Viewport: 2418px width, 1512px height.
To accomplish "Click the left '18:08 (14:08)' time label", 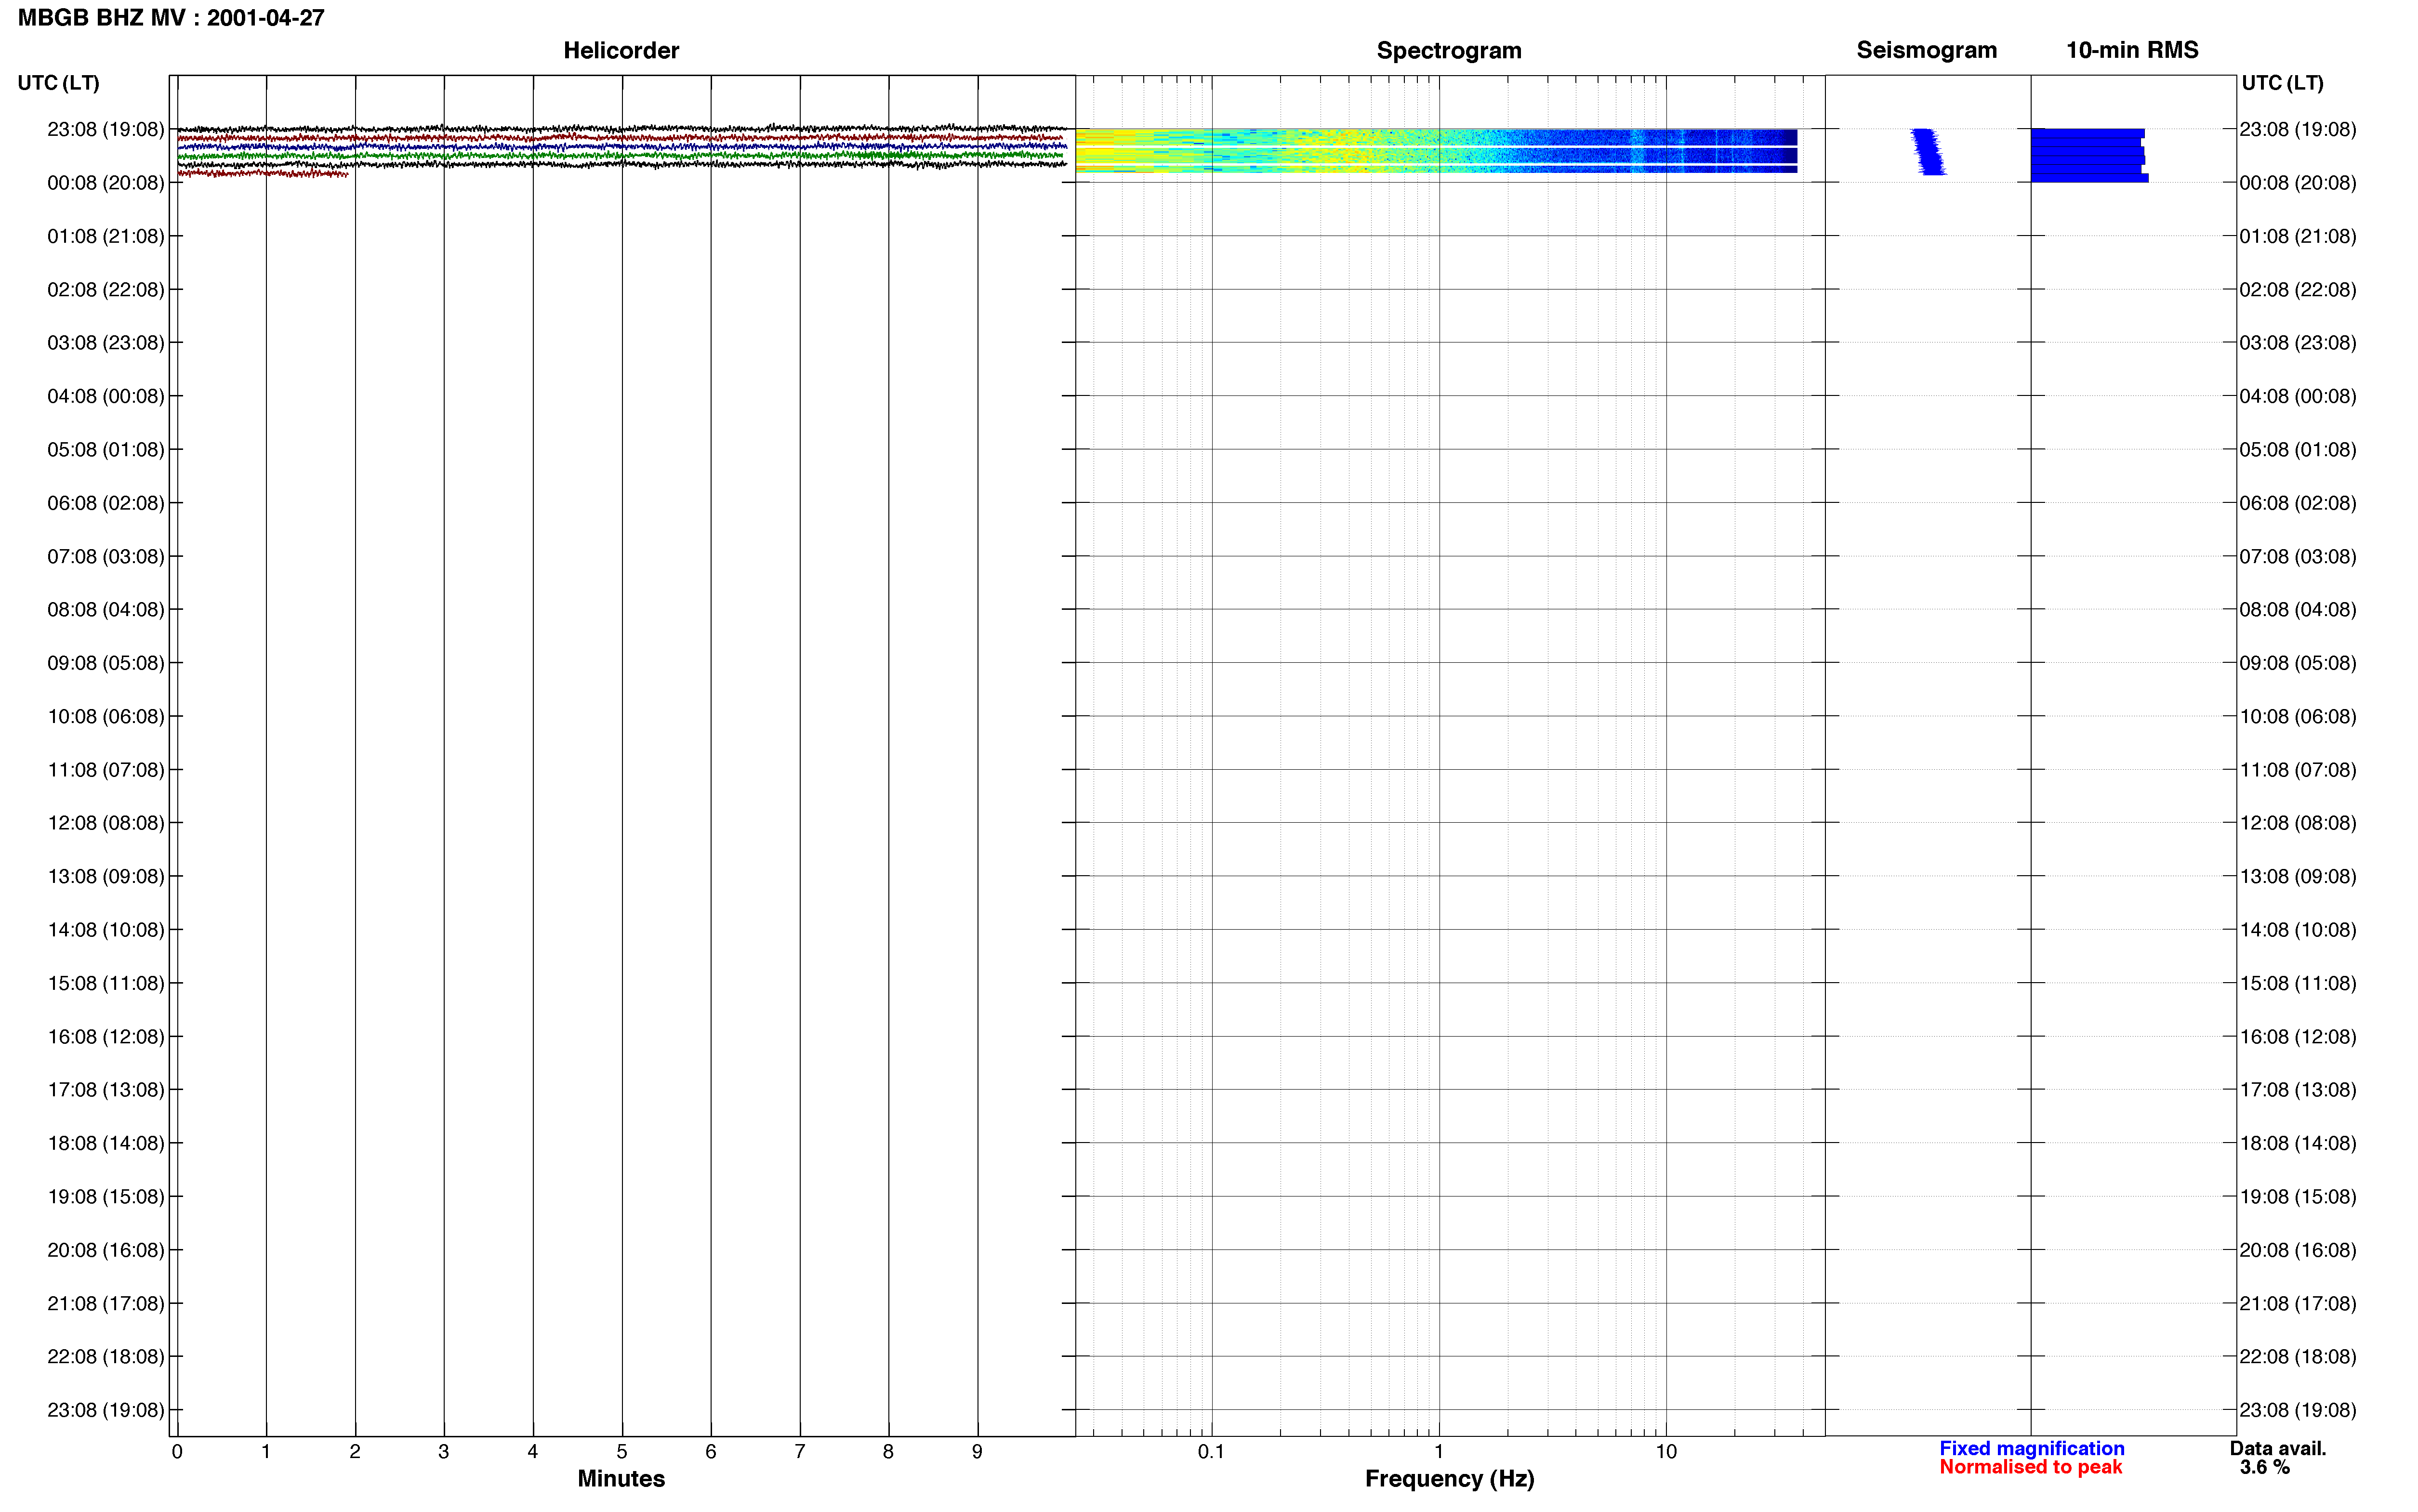I will (105, 1143).
